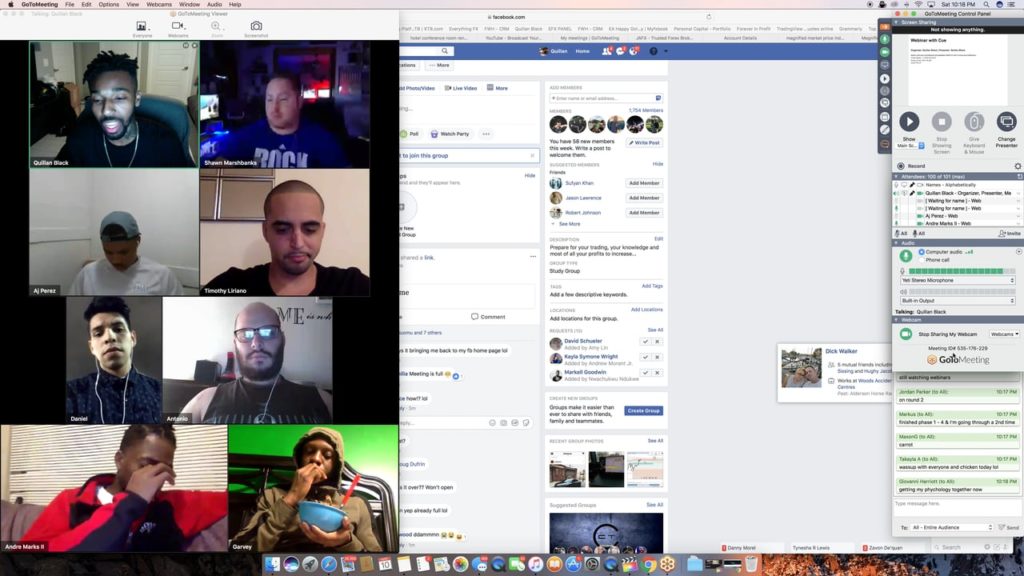The width and height of the screenshot is (1024, 576).
Task: Click the Facebook messages icon
Action: point(620,51)
